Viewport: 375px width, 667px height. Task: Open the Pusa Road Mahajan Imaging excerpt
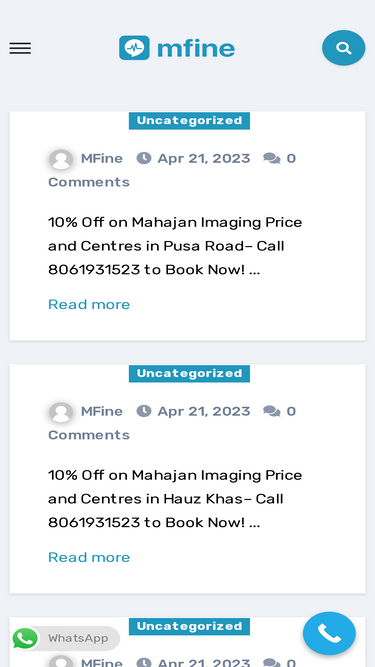175,246
